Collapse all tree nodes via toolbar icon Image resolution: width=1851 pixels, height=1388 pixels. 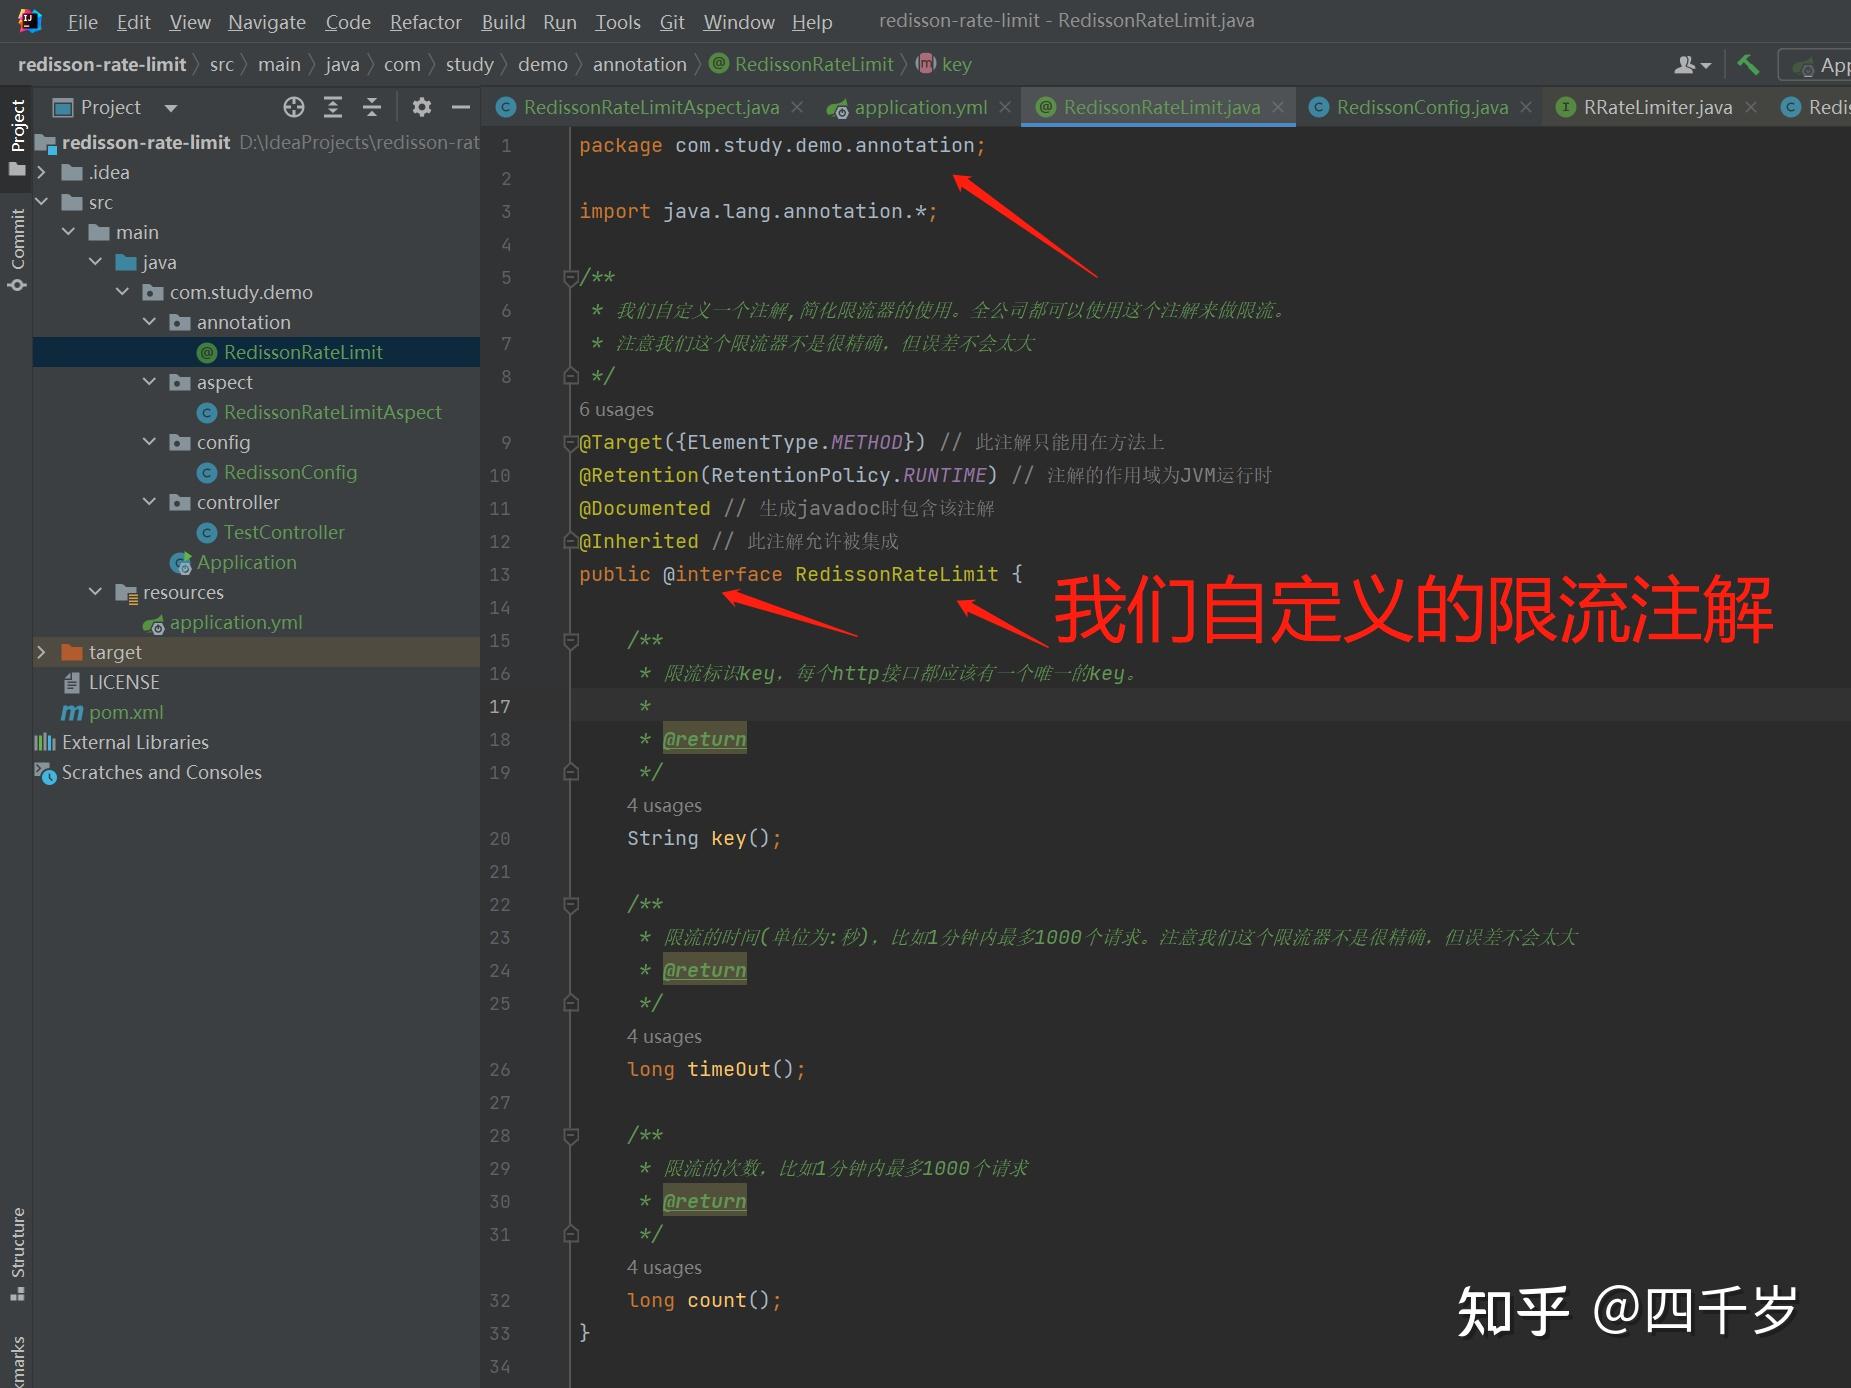click(371, 107)
